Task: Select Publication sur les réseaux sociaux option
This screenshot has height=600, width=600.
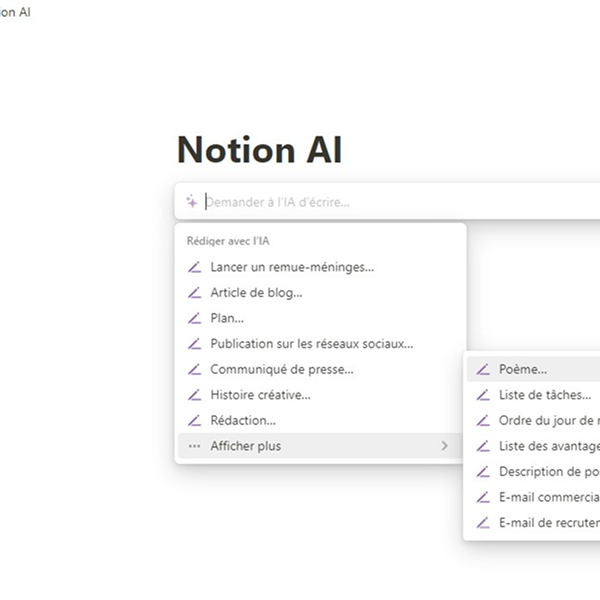Action: point(311,344)
